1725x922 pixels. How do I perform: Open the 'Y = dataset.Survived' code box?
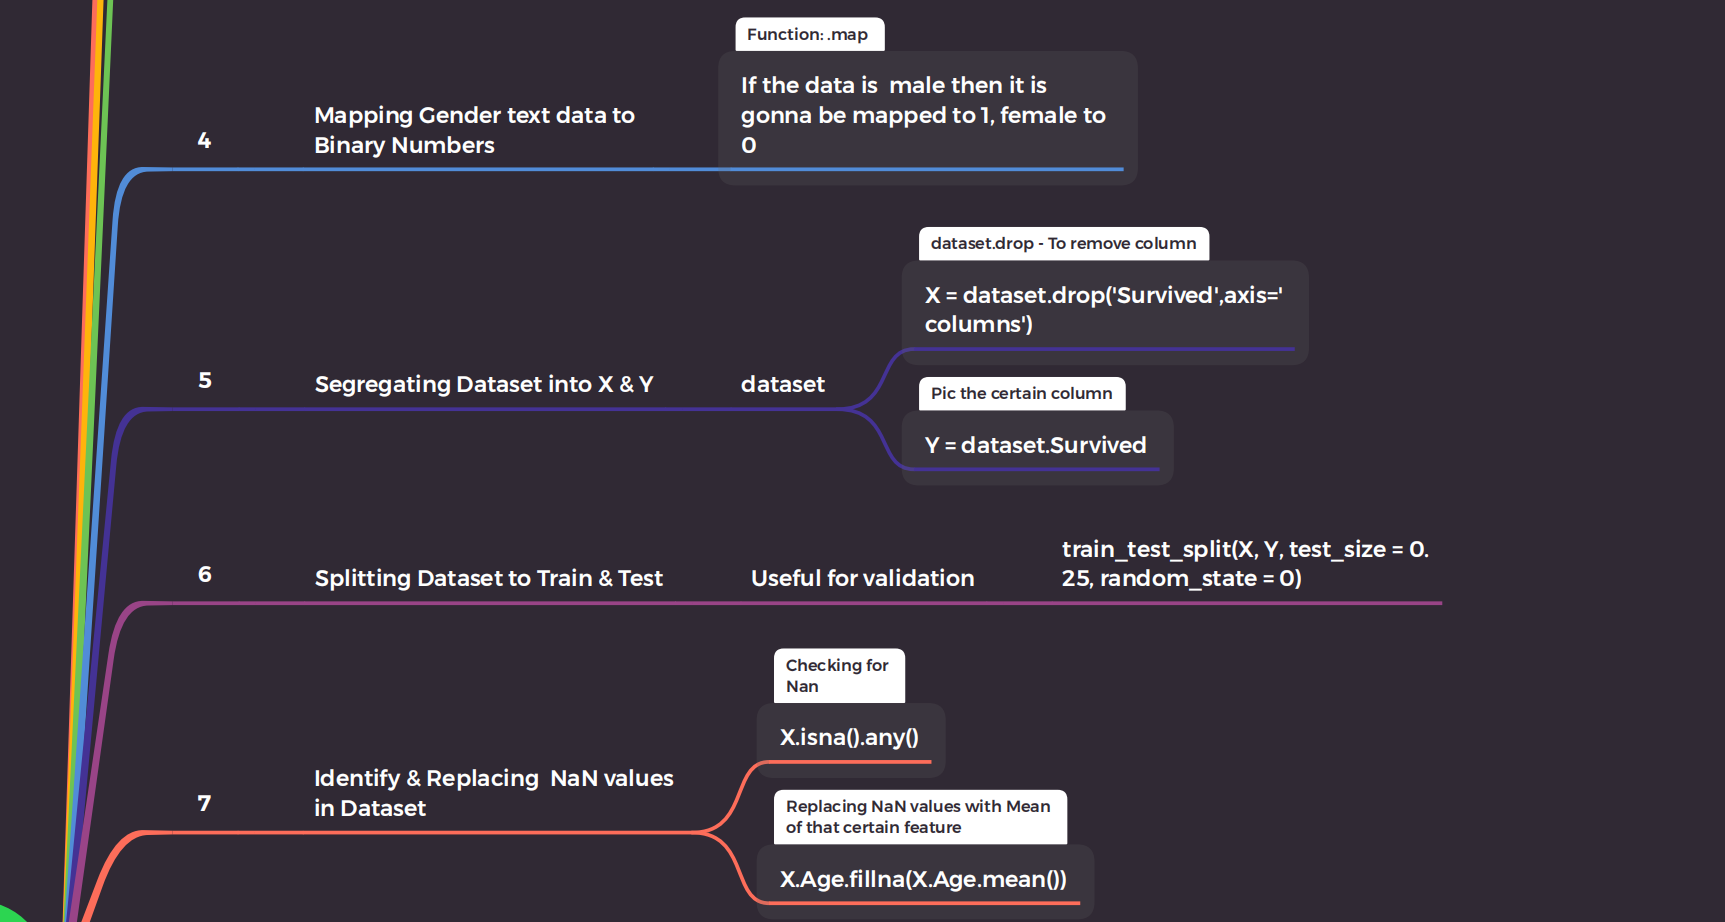(1036, 445)
